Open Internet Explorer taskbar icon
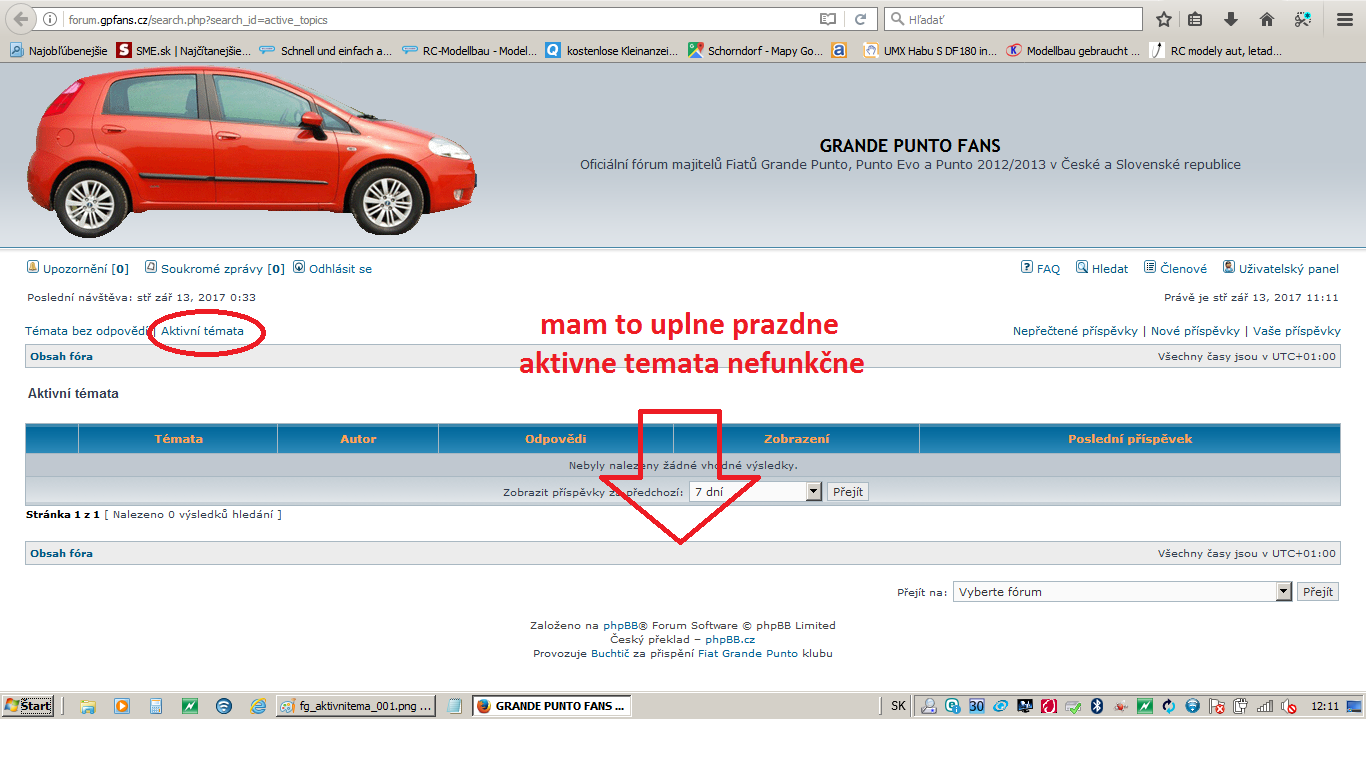 [x=258, y=706]
